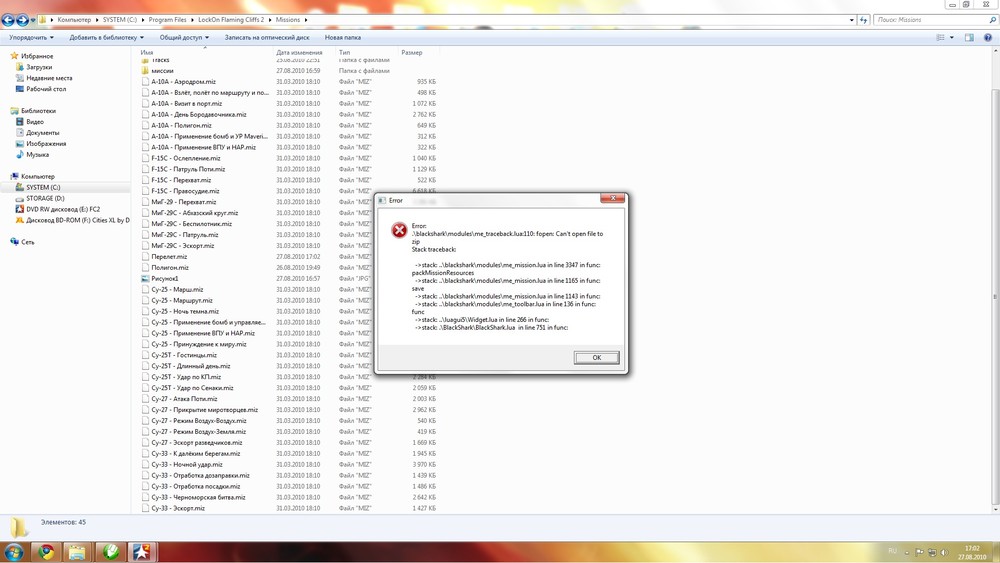Select Сеть in navigation pane
The image size is (1000, 563).
pos(27,242)
